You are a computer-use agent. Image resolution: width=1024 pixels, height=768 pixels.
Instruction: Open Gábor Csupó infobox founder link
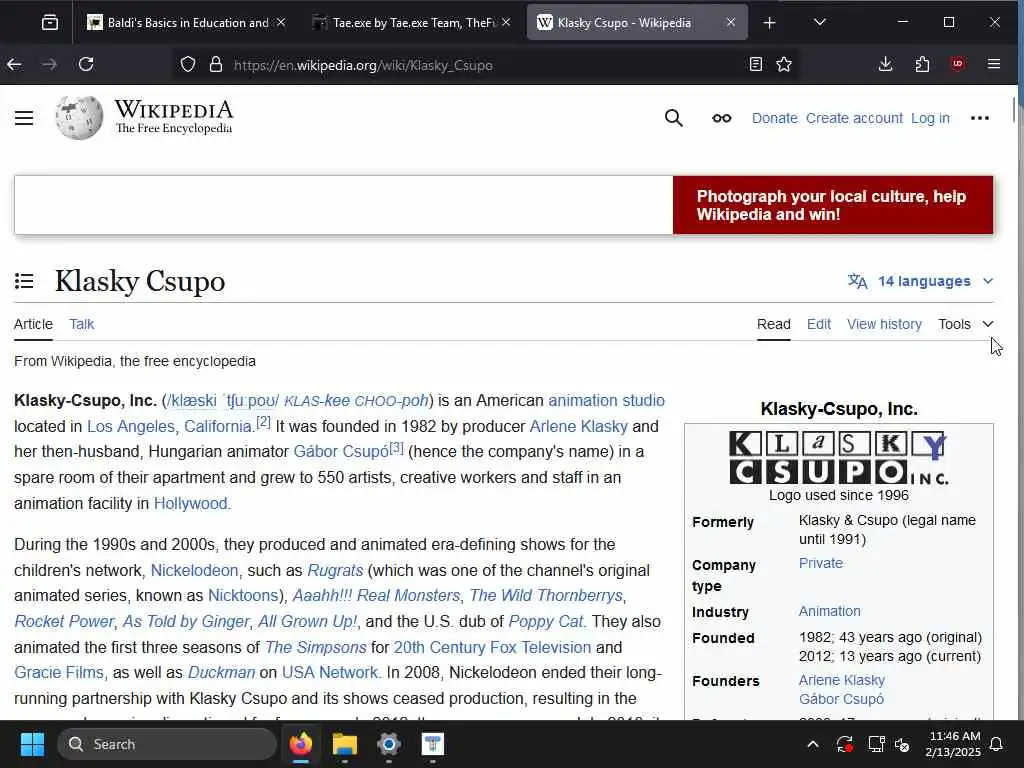click(x=841, y=699)
